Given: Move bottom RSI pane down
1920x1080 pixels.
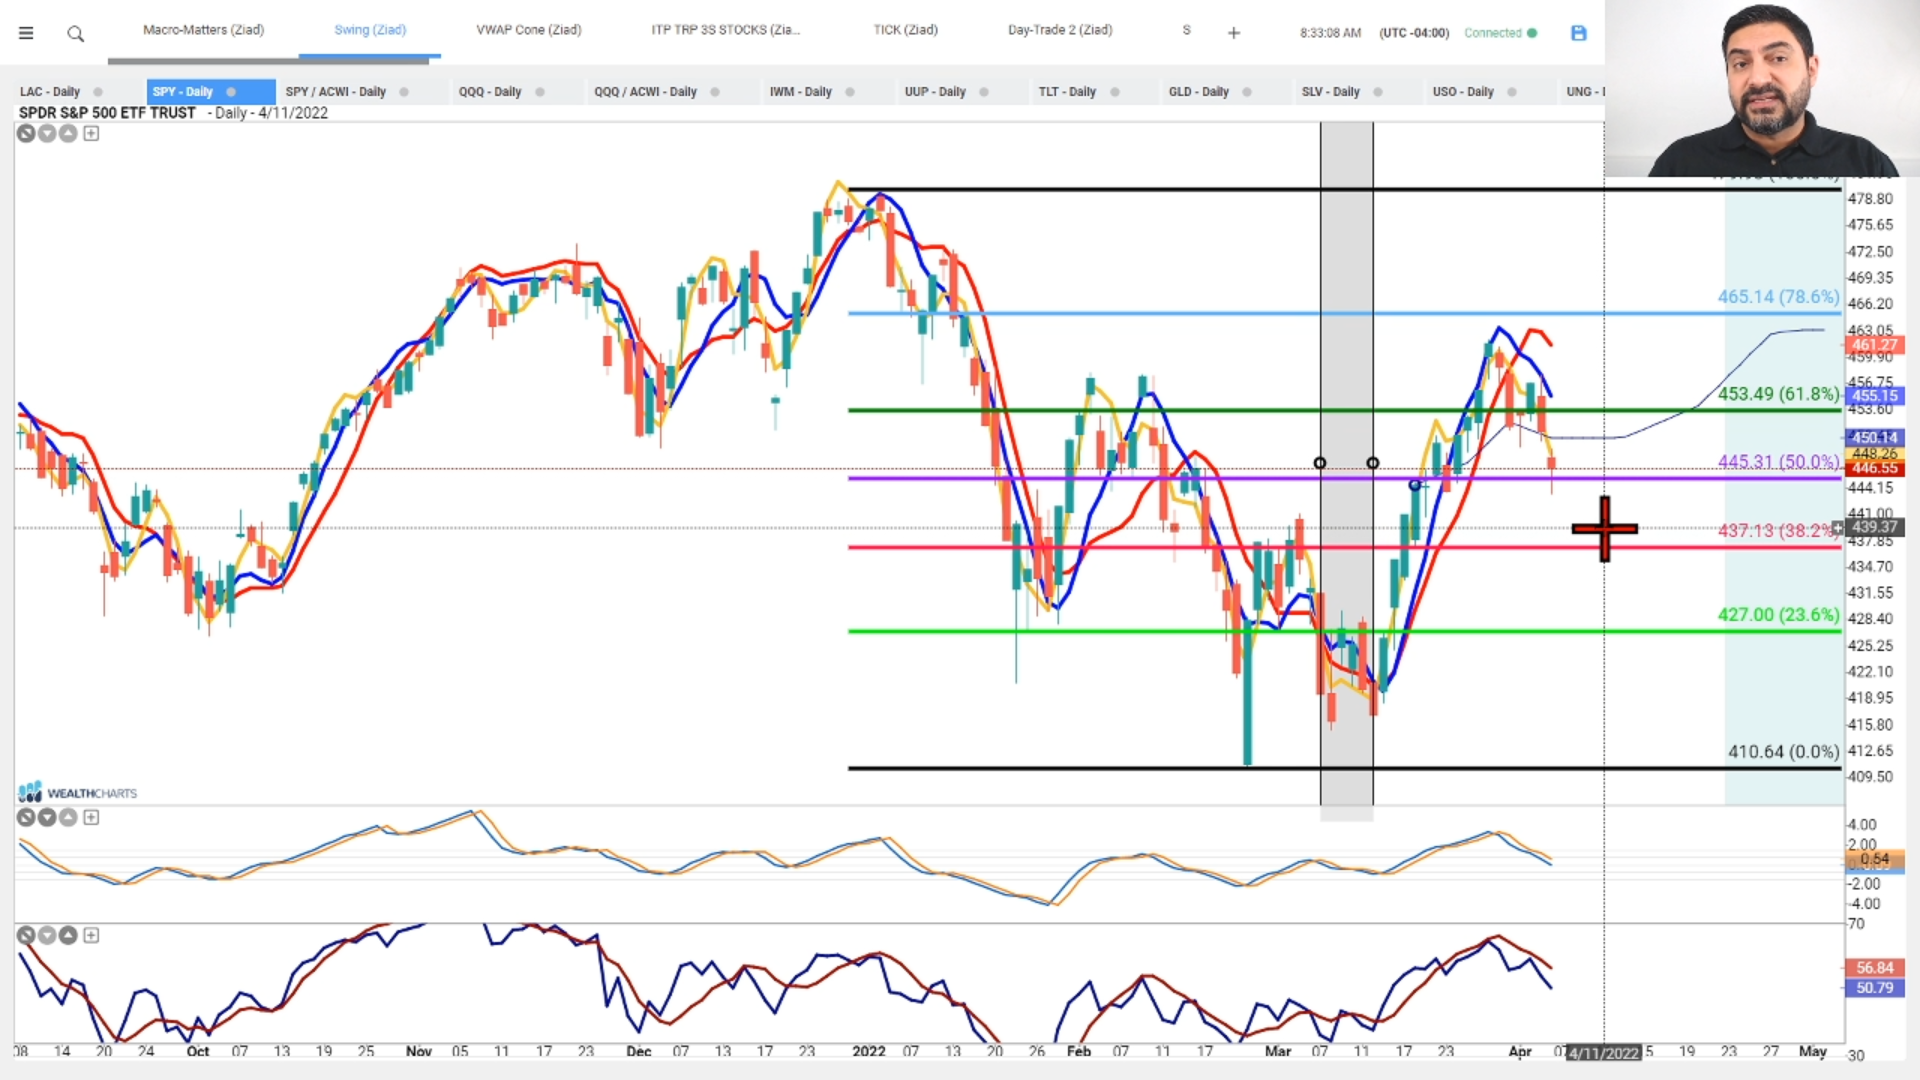Looking at the screenshot, I should [x=47, y=935].
